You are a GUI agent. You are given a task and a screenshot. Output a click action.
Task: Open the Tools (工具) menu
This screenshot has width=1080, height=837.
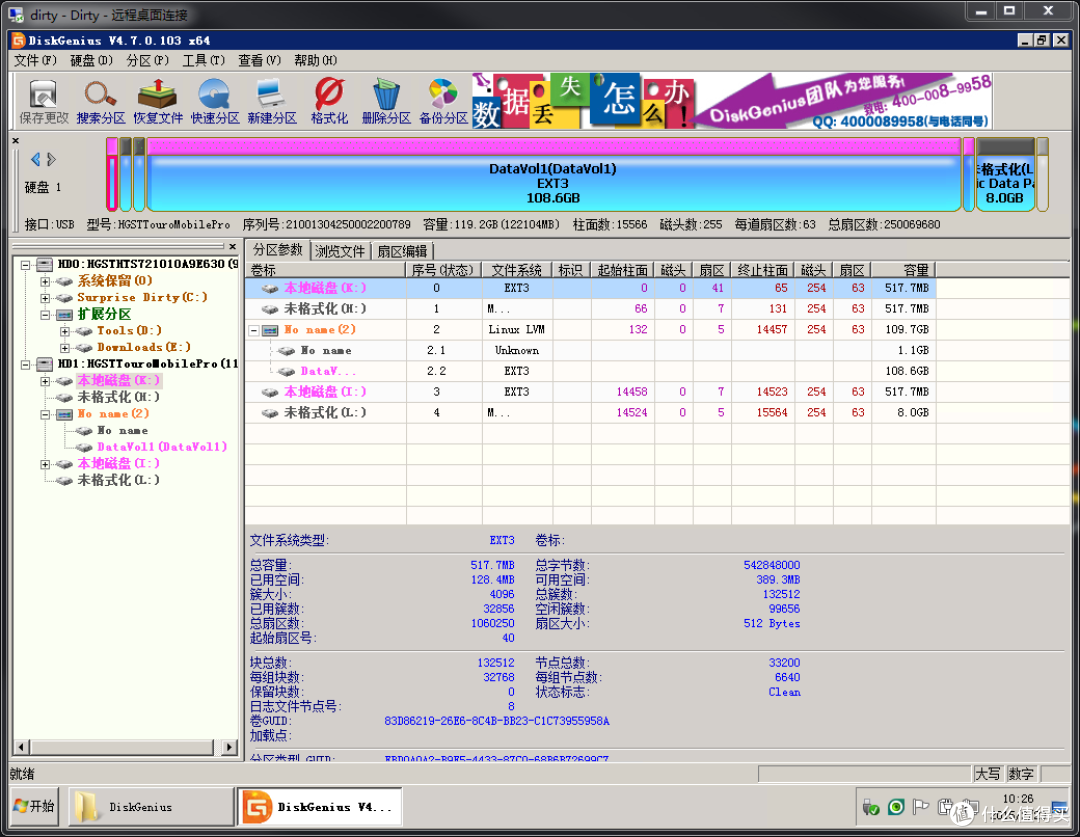[x=203, y=61]
